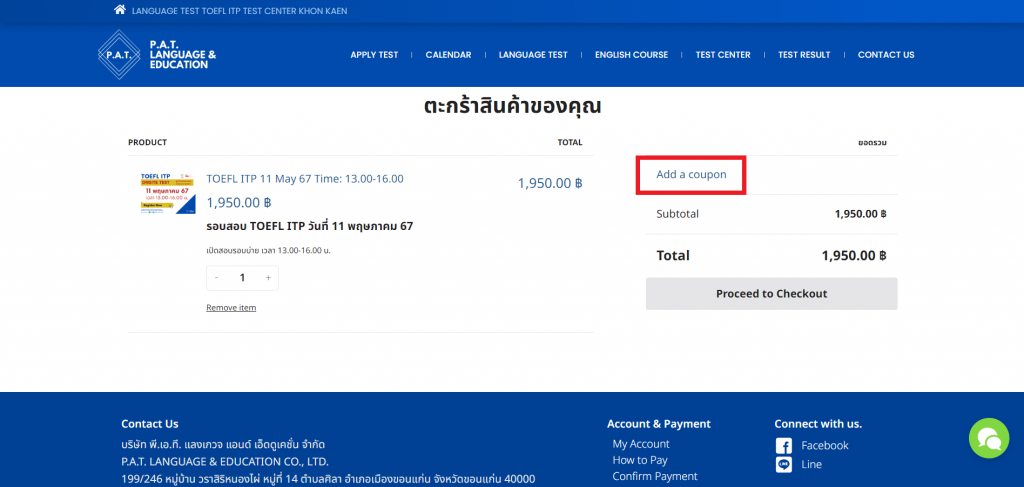Open My Account footer link
Viewport: 1024px width, 487px height.
641,444
